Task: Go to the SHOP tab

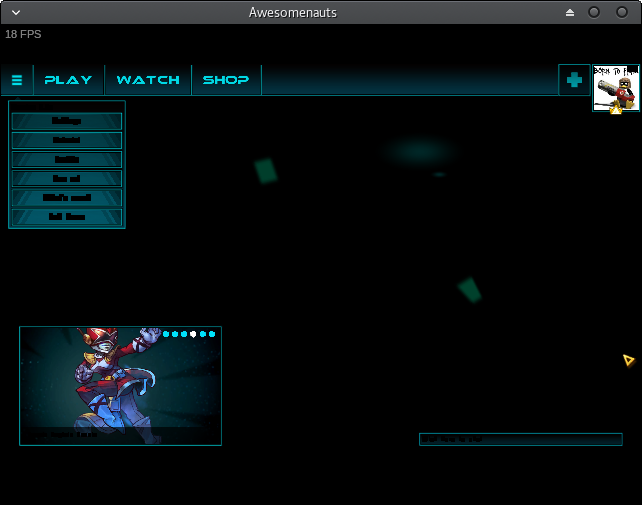Action: (226, 80)
